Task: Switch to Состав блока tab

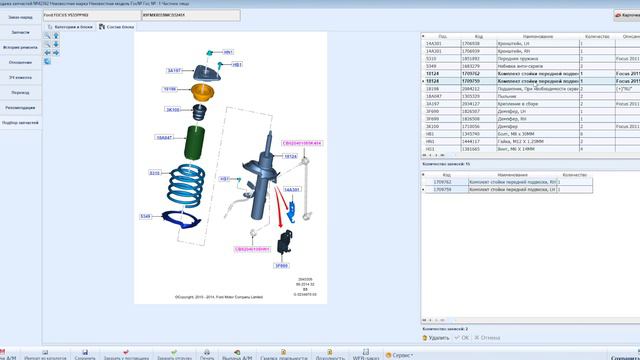Action: pyautogui.click(x=116, y=27)
